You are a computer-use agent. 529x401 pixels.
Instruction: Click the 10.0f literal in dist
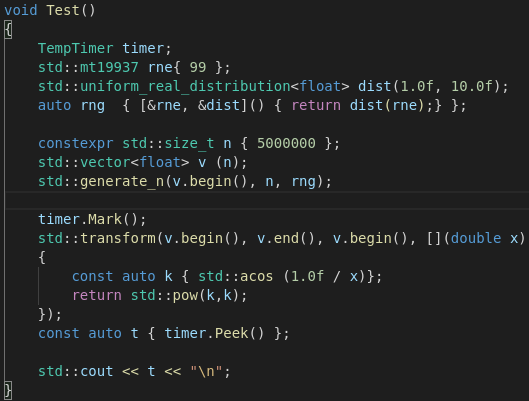[472, 87]
